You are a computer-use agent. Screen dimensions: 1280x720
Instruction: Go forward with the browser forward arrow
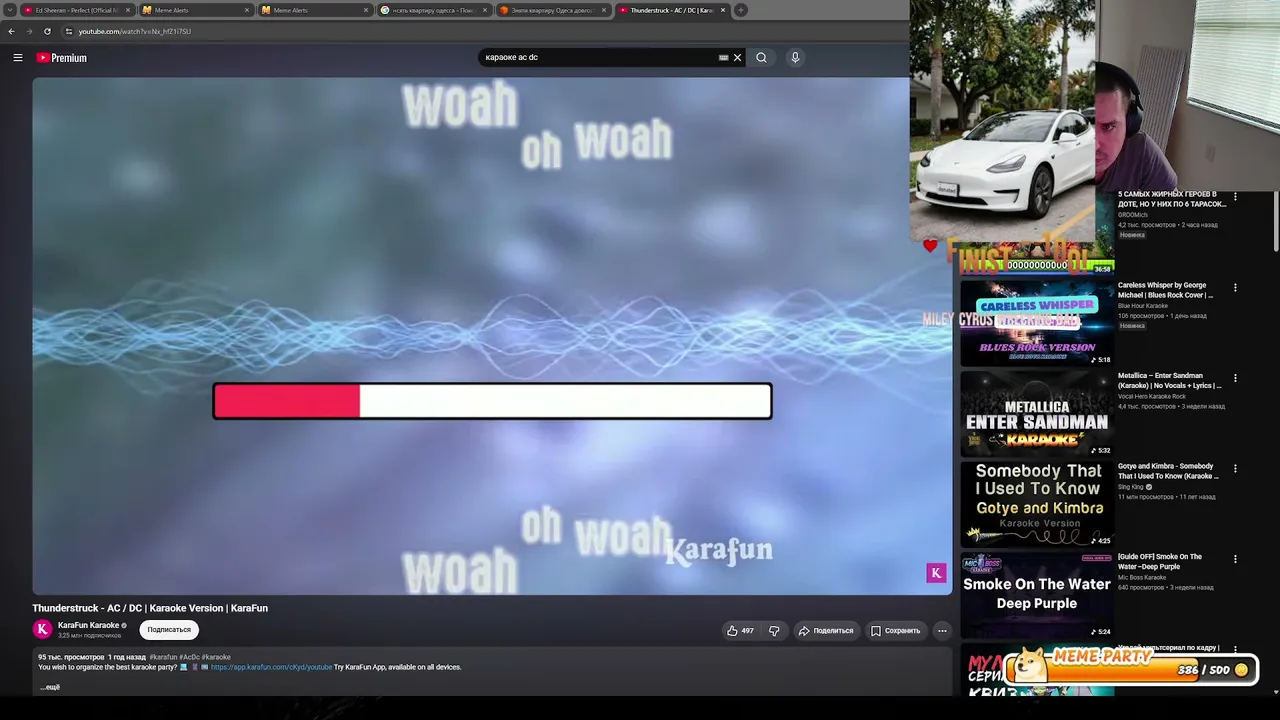click(x=29, y=31)
